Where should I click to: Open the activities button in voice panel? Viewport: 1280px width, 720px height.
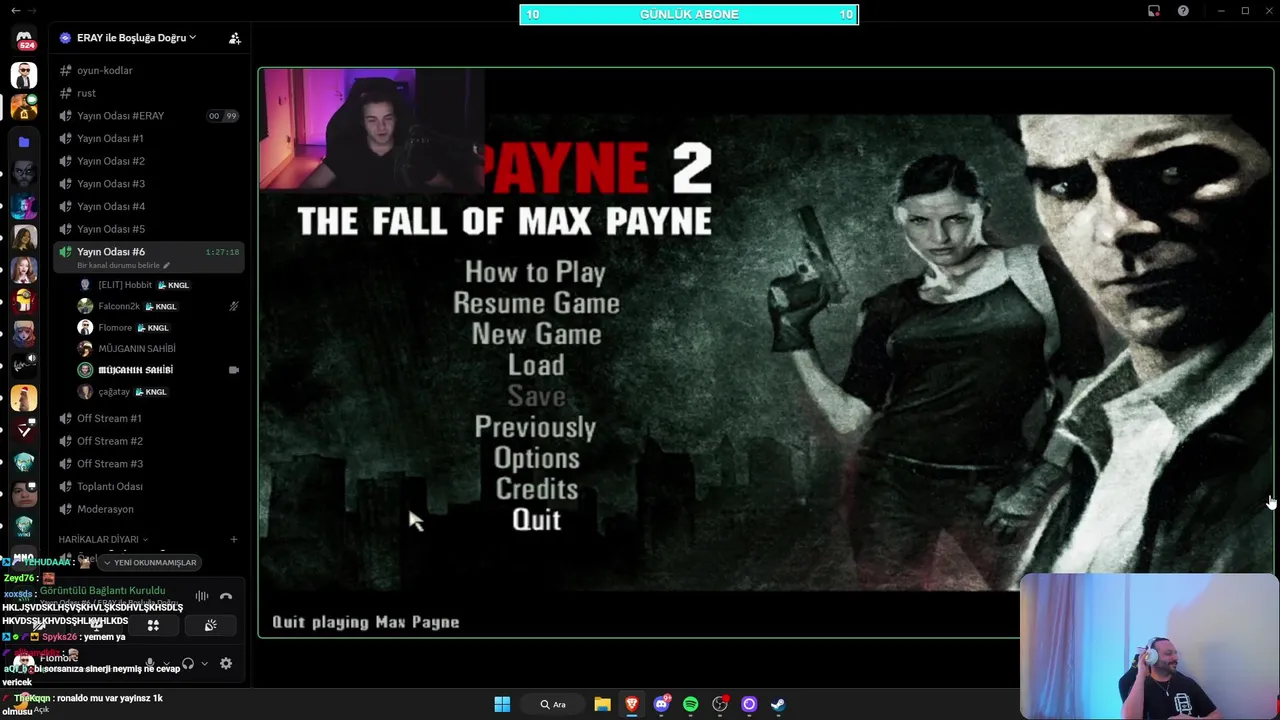153,625
